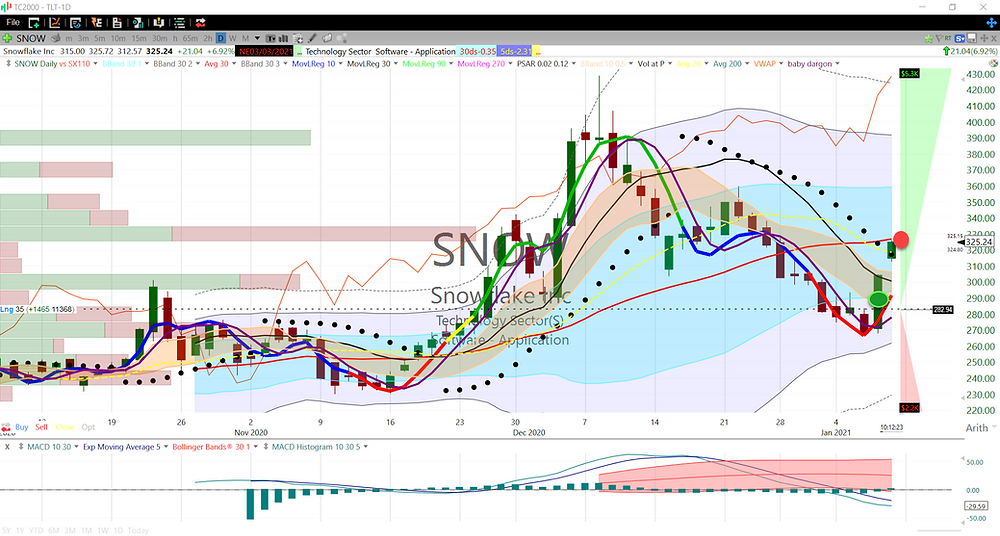Click the alerts exclamation toolbar icon
1000x536 pixels.
tap(159, 23)
